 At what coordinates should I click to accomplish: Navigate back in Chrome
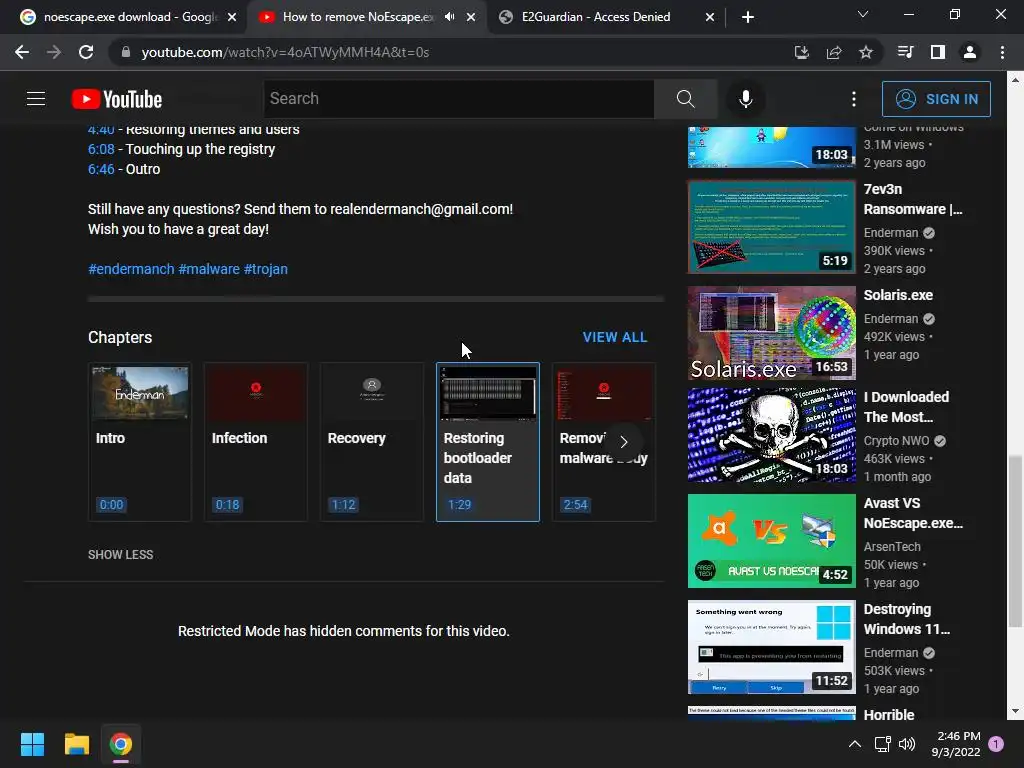[x=22, y=52]
